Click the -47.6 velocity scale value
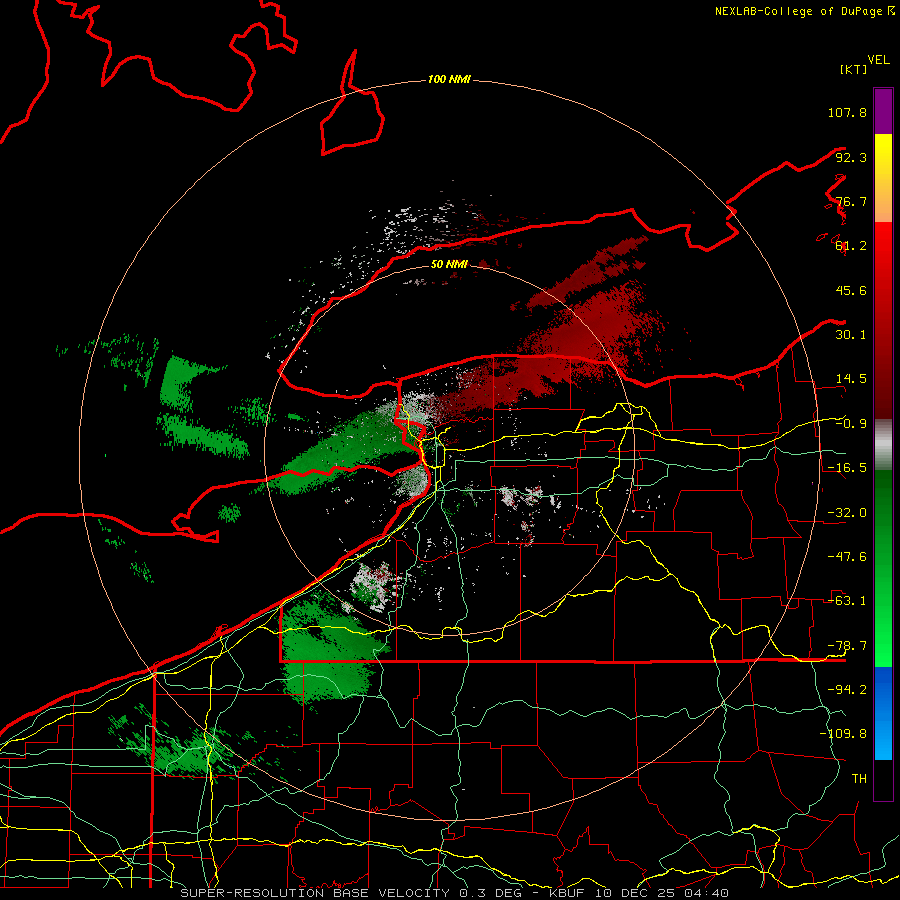This screenshot has width=900, height=900. tap(847, 557)
